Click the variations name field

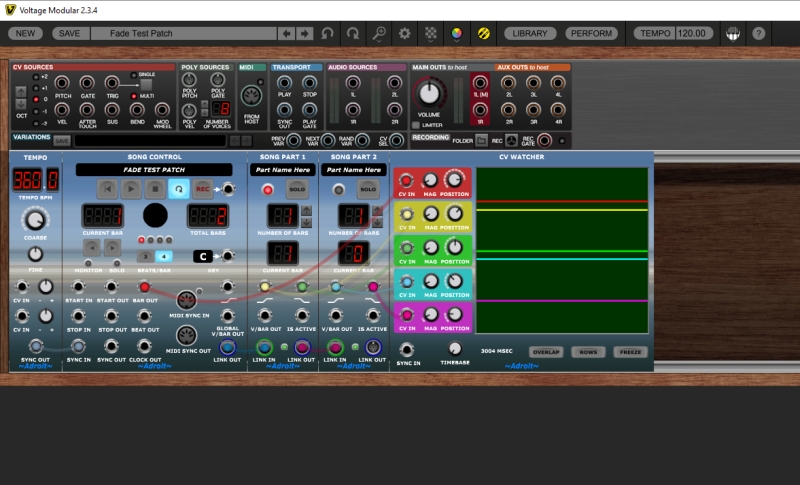point(151,141)
